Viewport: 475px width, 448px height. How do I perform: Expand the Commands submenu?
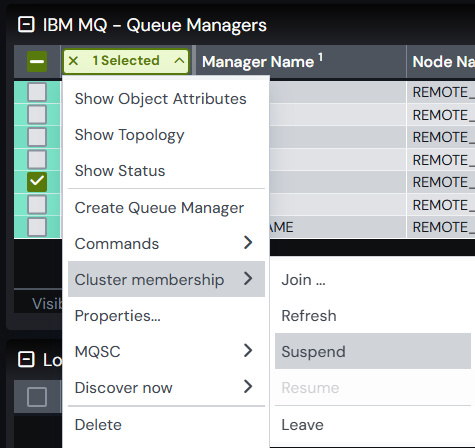[166, 243]
